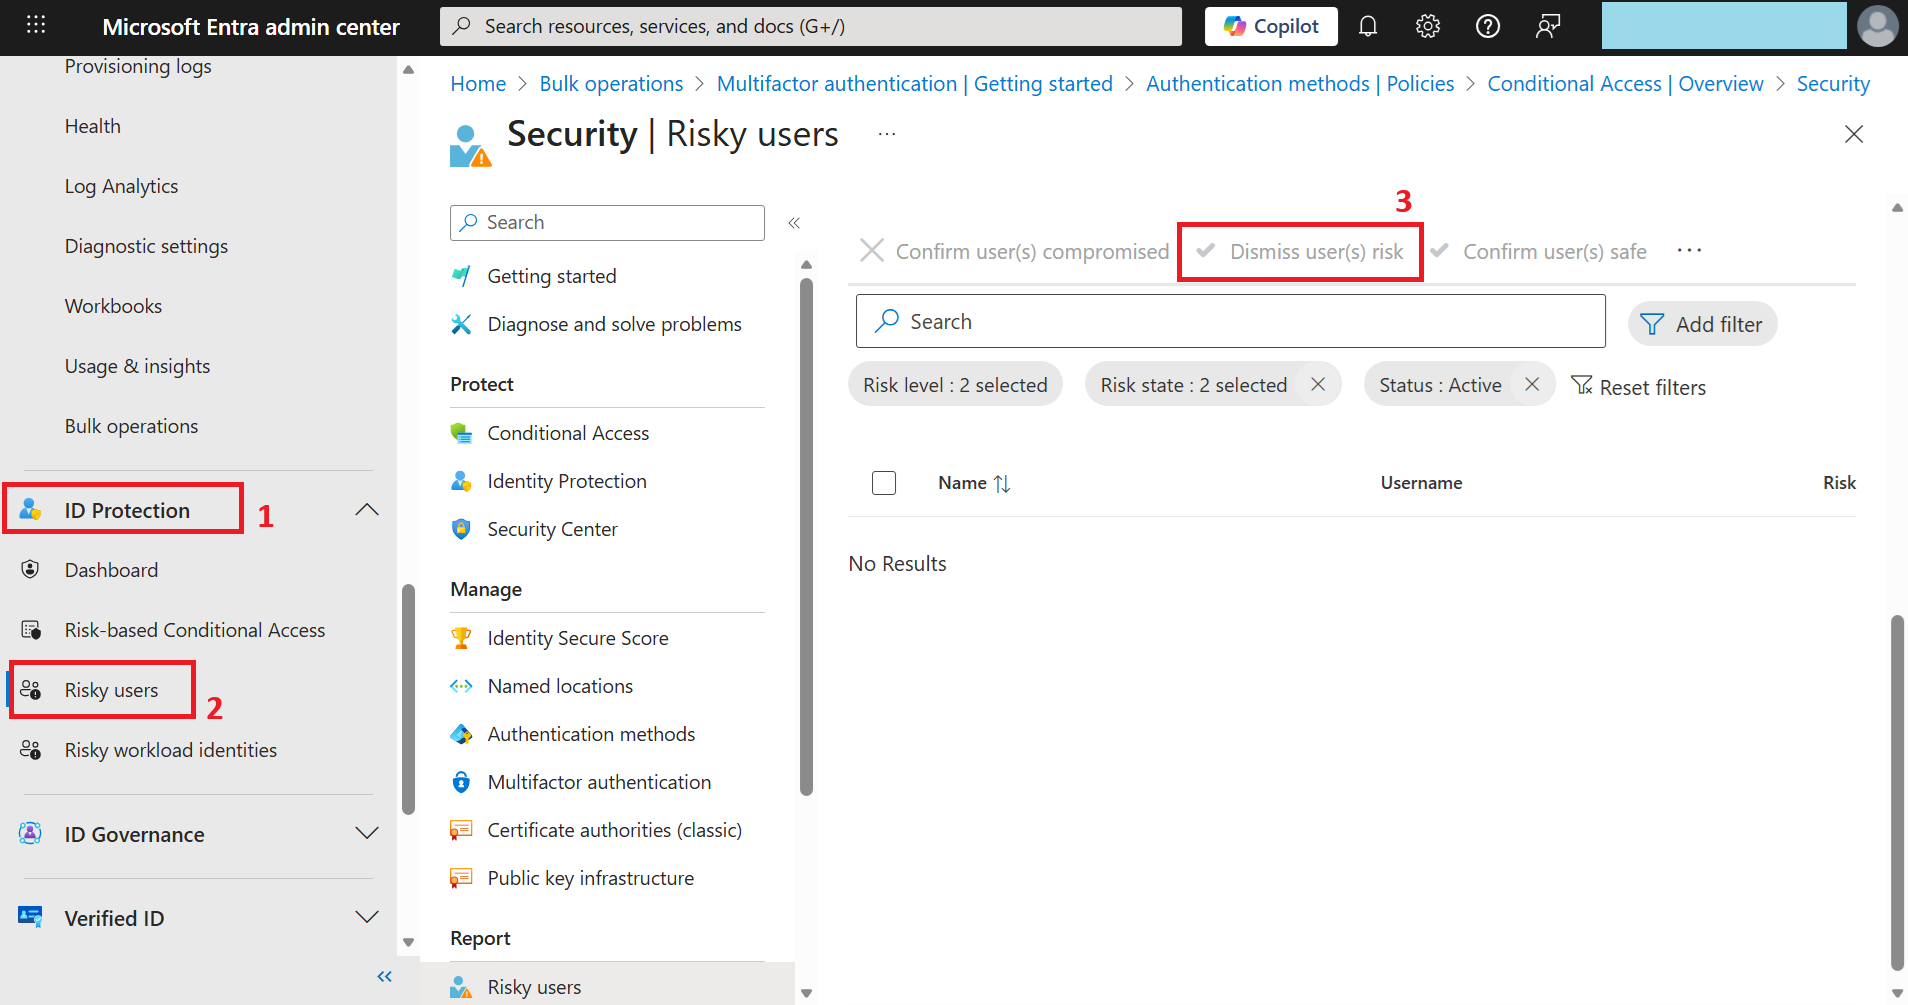Viewport: 1908px width, 1005px height.
Task: Click the Identity Secure Score trophy icon
Action: click(461, 638)
